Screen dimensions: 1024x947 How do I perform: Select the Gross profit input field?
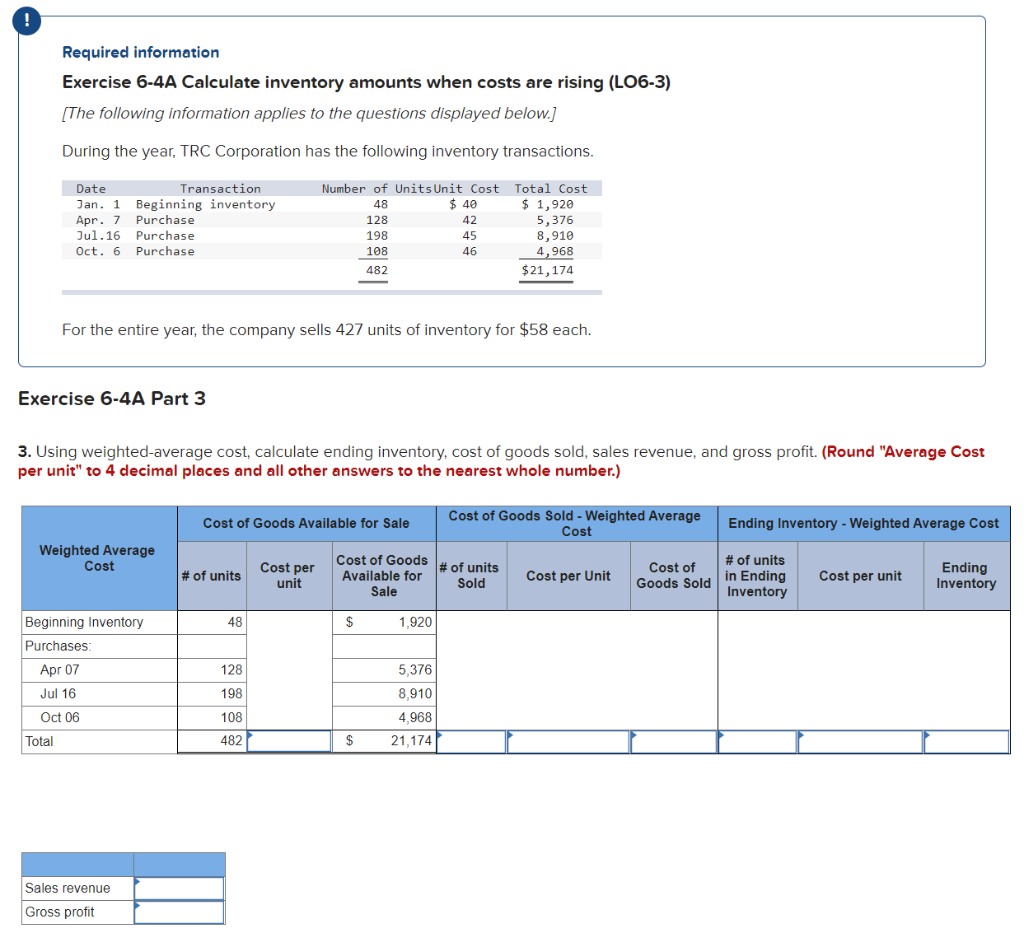click(179, 912)
